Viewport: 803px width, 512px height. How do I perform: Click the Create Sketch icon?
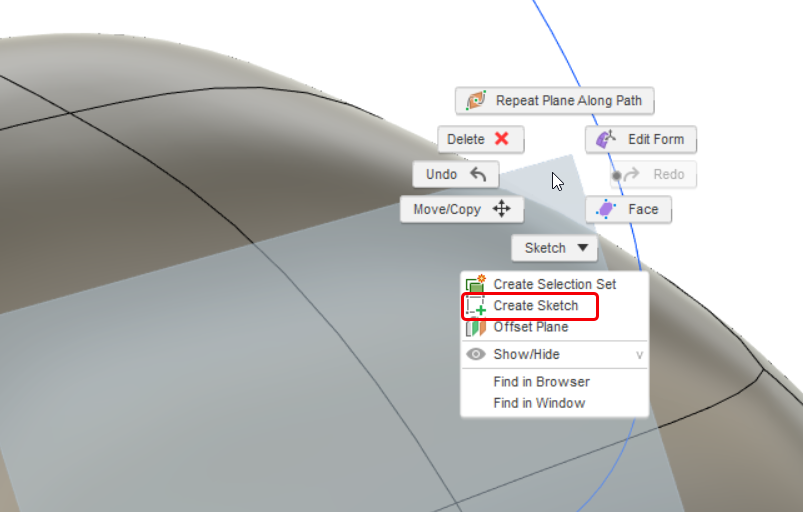coord(476,305)
